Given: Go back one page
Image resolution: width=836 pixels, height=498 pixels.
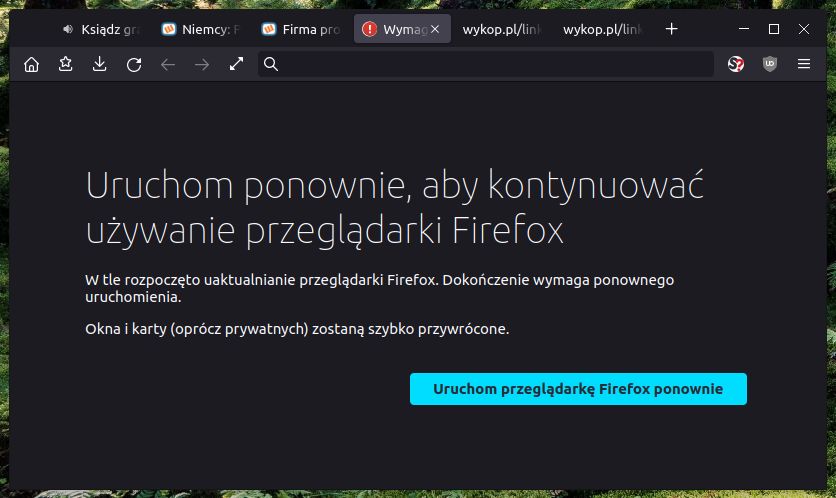Looking at the screenshot, I should coord(168,65).
